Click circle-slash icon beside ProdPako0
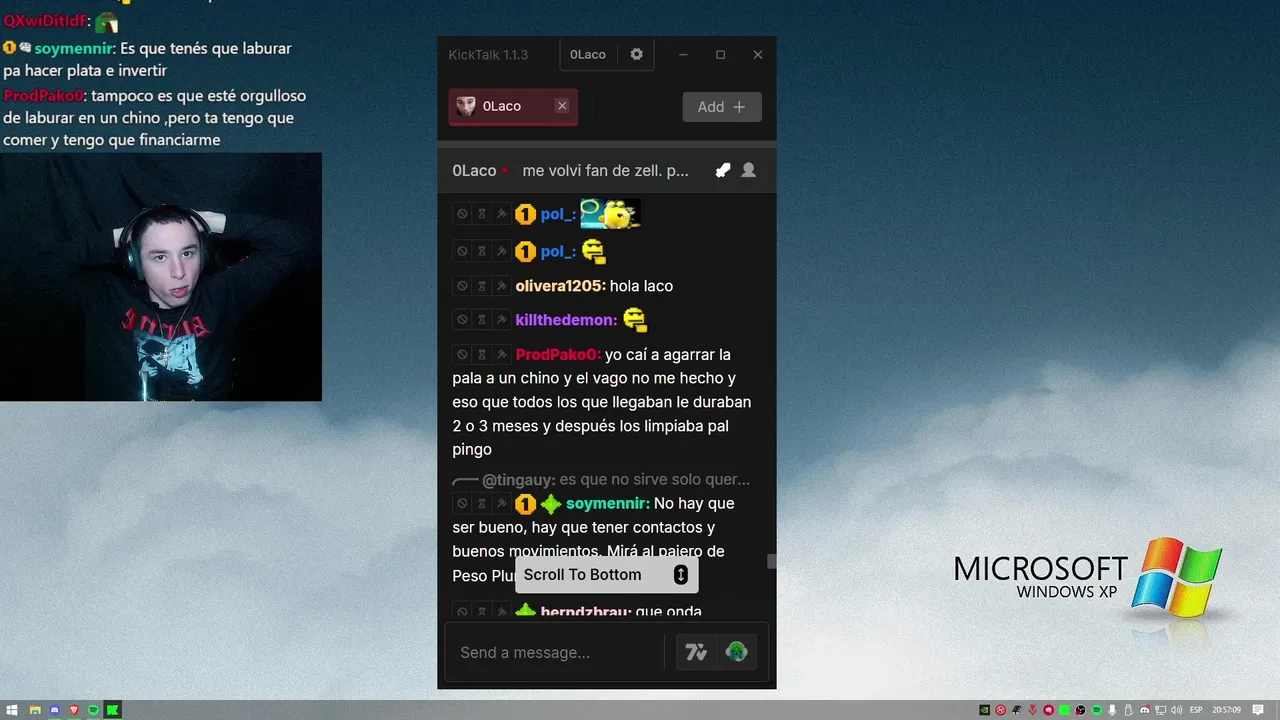The height and width of the screenshot is (720, 1280). [462, 355]
